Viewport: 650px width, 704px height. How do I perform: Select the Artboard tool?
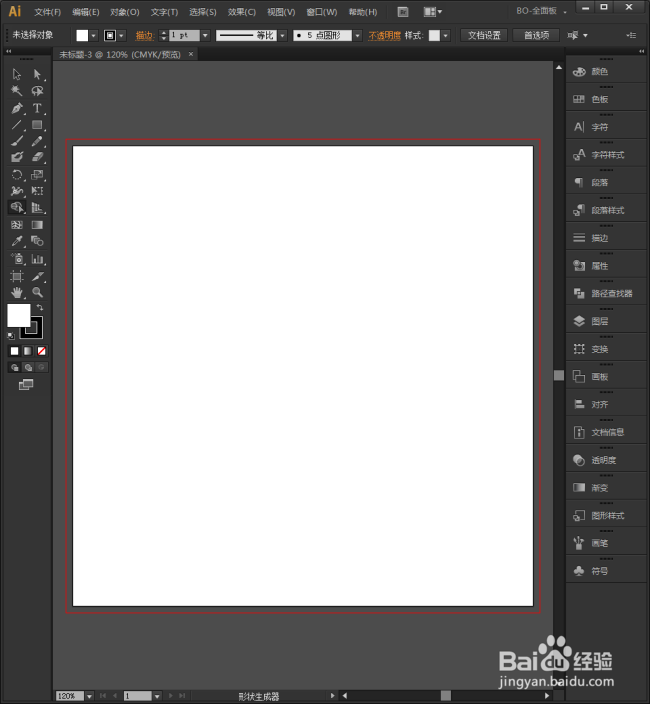(17, 276)
